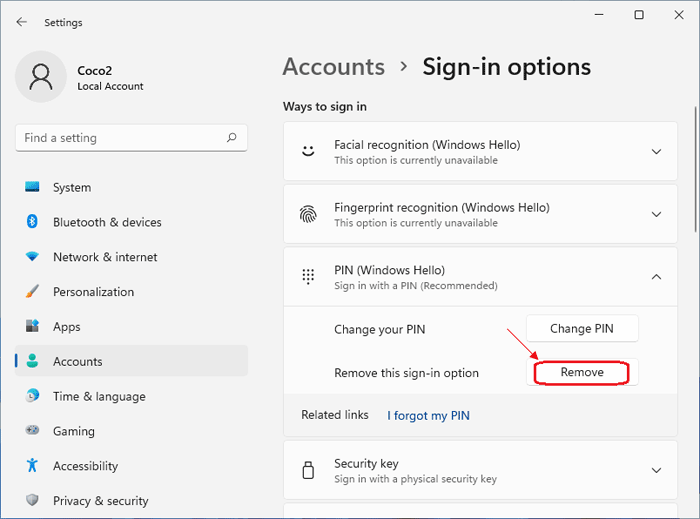700x519 pixels.
Task: Expand Facial recognition chevron
Action: click(x=656, y=152)
